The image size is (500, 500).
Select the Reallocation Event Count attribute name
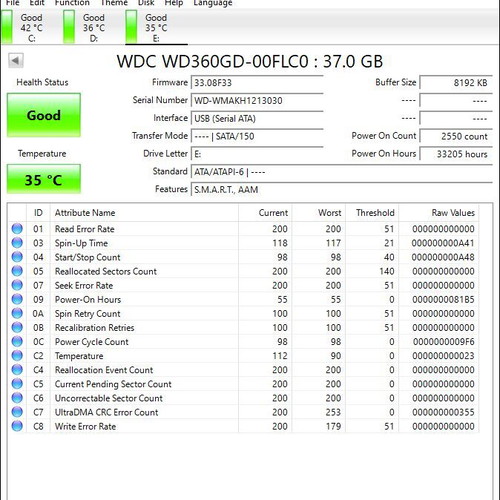[104, 370]
